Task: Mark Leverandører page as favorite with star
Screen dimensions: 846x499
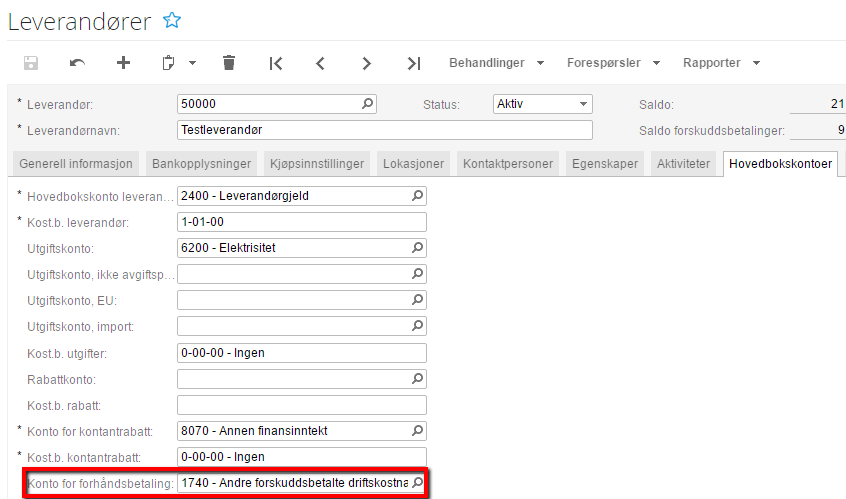Action: 172,20
